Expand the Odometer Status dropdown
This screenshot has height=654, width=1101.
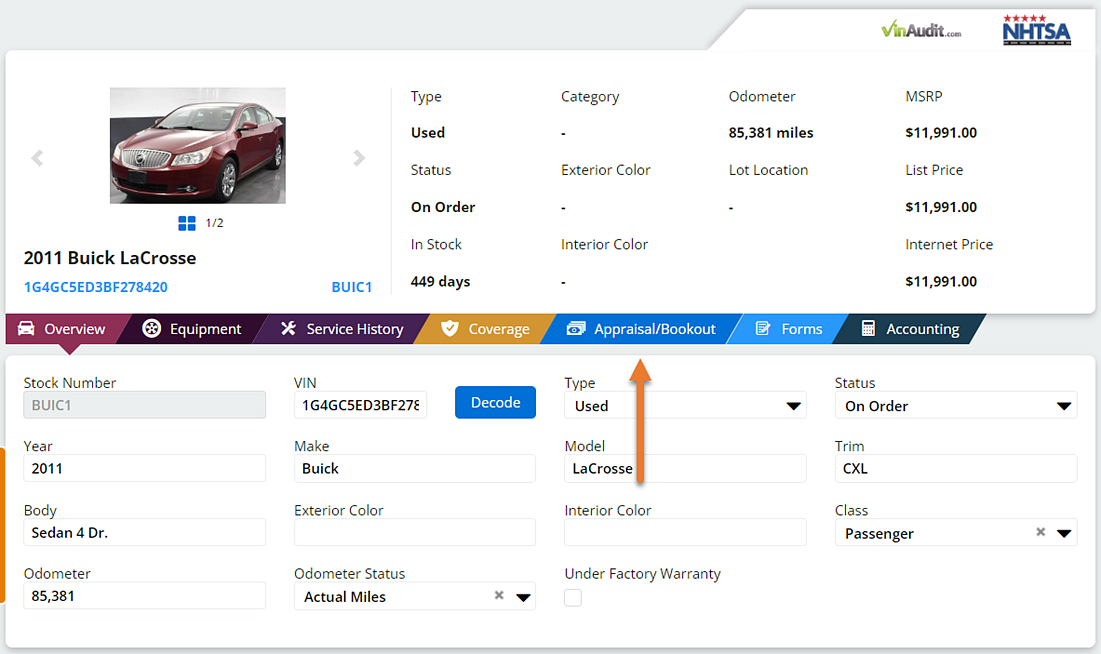click(x=522, y=596)
